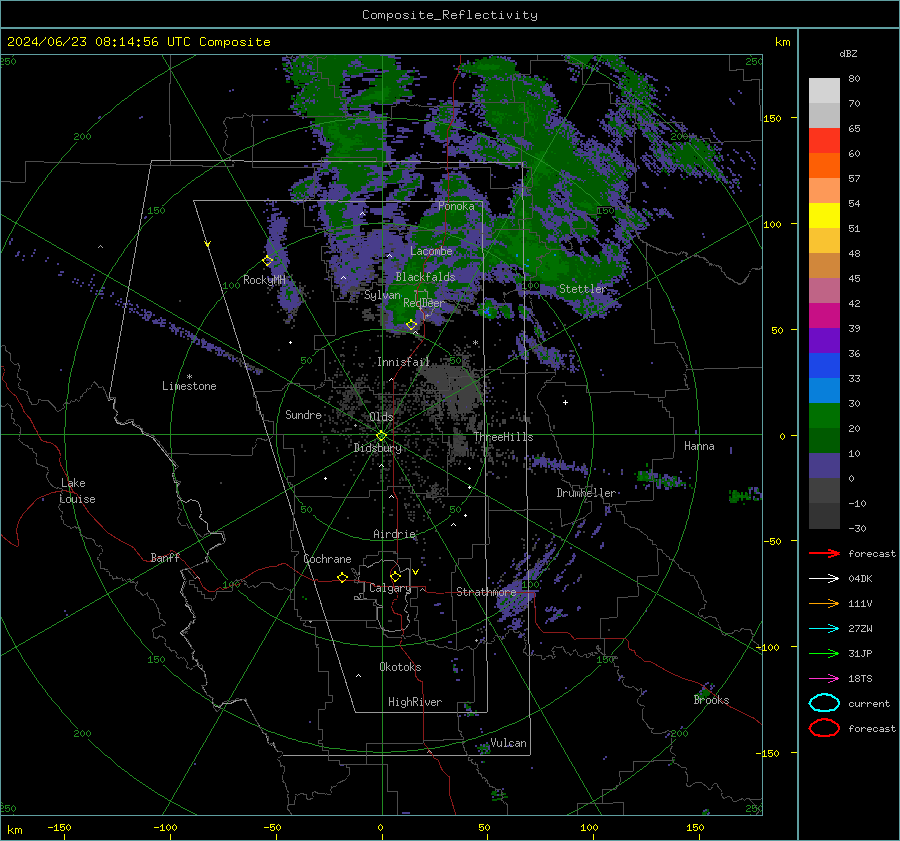Screen dimensions: 900x841
Task: Click the Sundre town label
Action: pos(303,414)
